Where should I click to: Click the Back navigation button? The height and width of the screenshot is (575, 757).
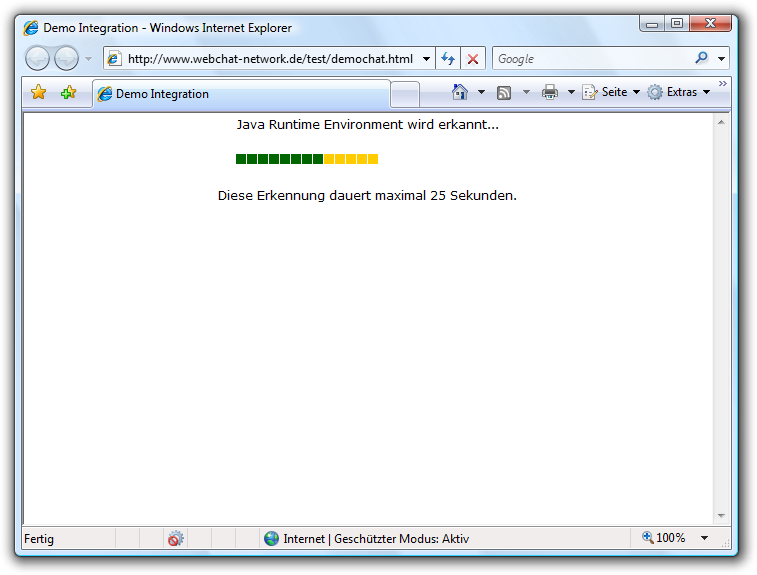pos(37,59)
